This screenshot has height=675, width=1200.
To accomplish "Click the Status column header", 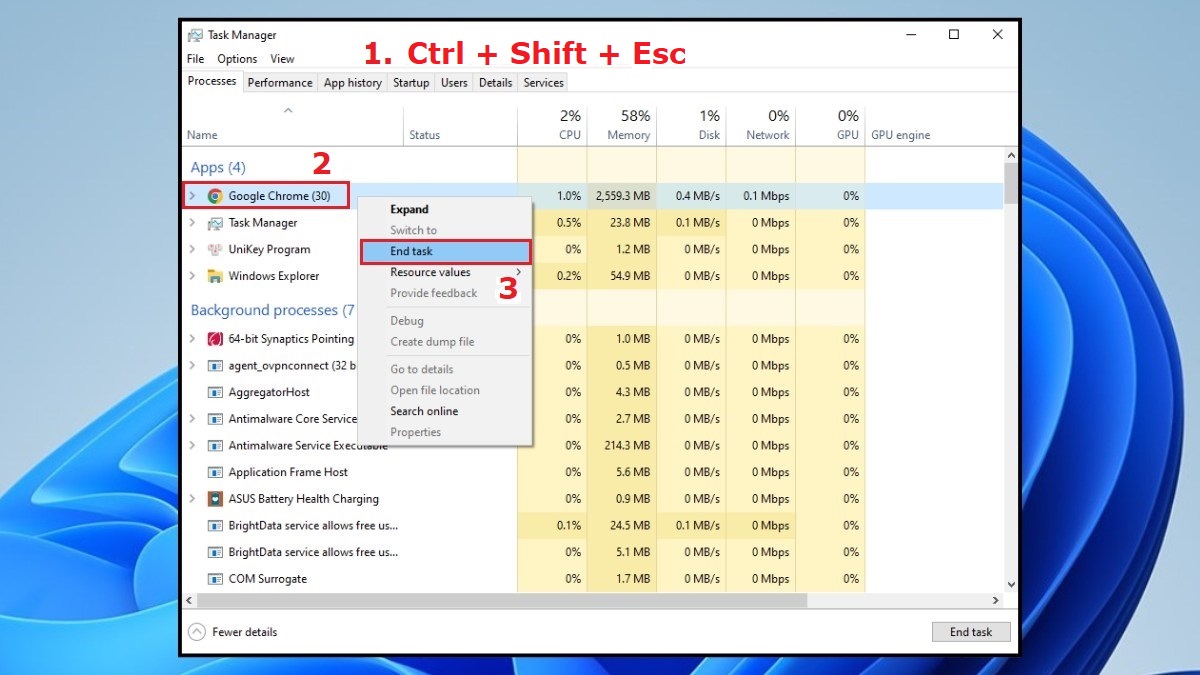I will pos(460,125).
